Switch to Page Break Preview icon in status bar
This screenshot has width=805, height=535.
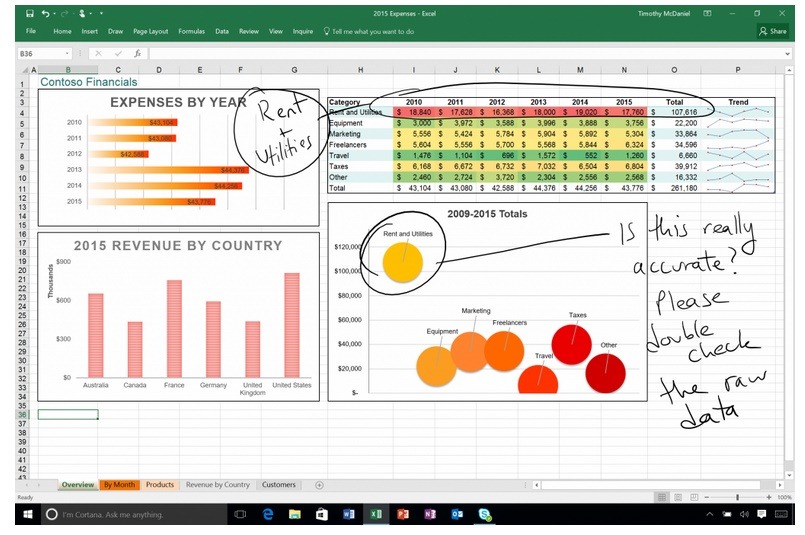coord(694,497)
